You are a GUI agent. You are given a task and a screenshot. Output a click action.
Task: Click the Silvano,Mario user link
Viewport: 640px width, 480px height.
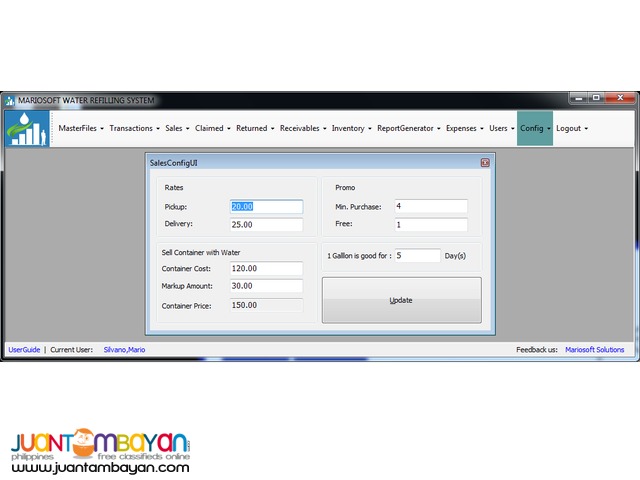point(124,350)
